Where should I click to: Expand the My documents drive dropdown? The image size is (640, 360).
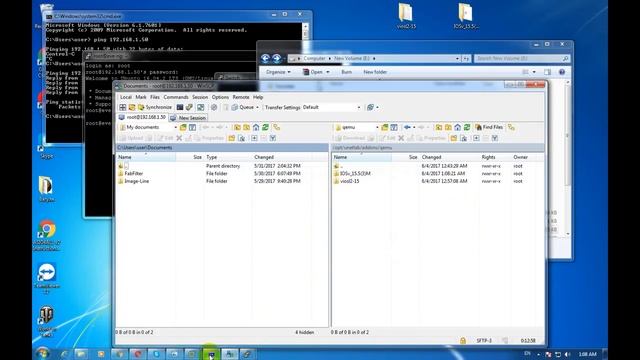(176, 127)
